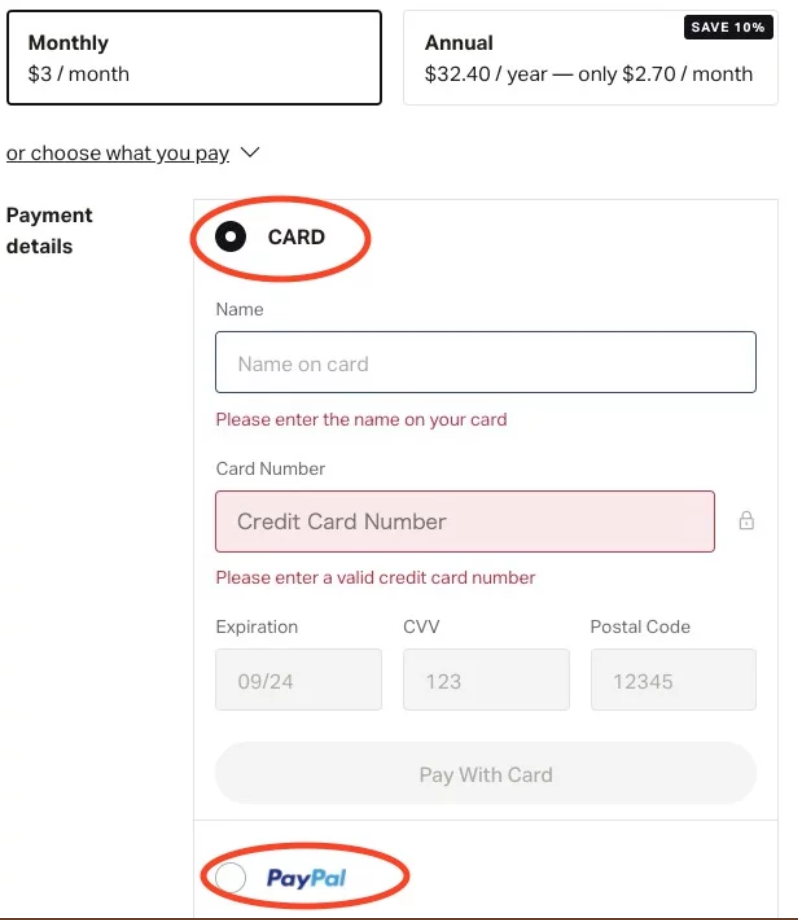Click the "Expiration" field label

[256, 627]
